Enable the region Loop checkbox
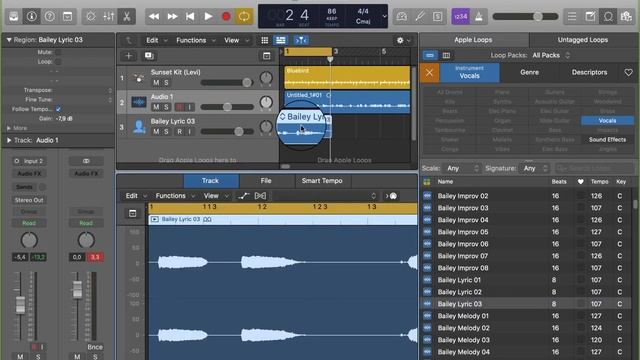This screenshot has width=640, height=360. coord(58,62)
